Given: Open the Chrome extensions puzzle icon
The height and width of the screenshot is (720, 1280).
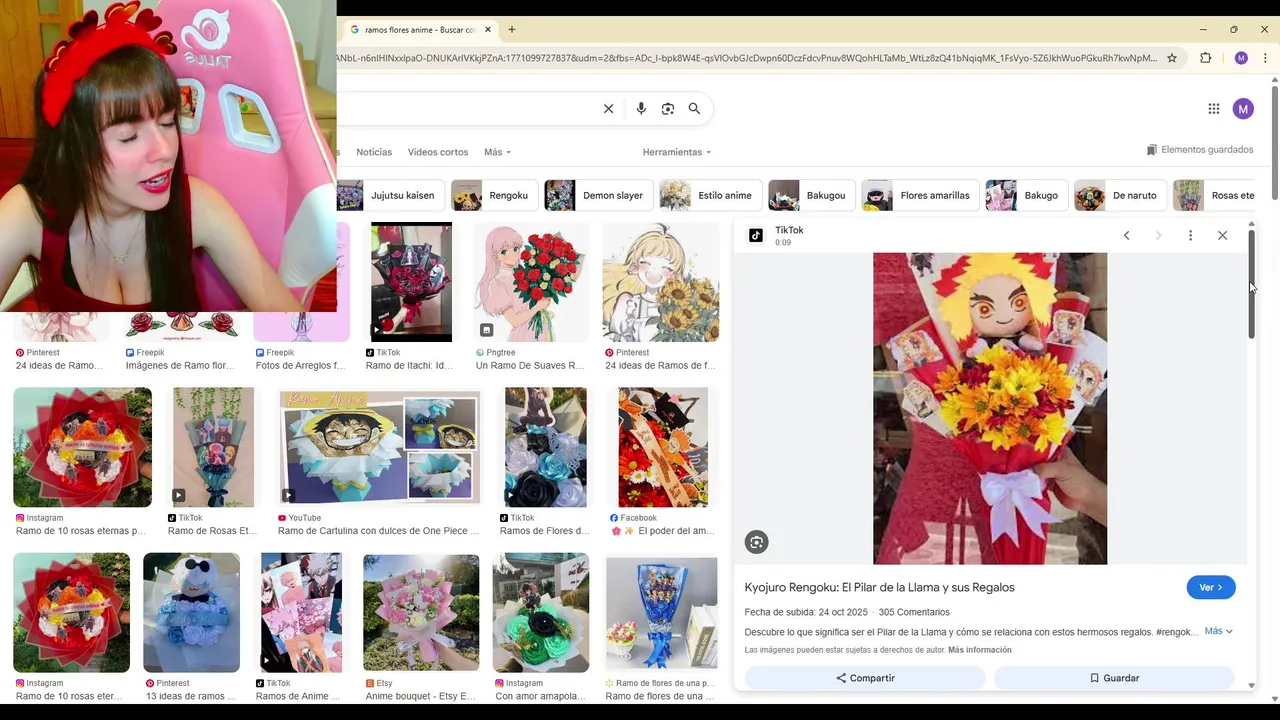Looking at the screenshot, I should coord(1205,58).
